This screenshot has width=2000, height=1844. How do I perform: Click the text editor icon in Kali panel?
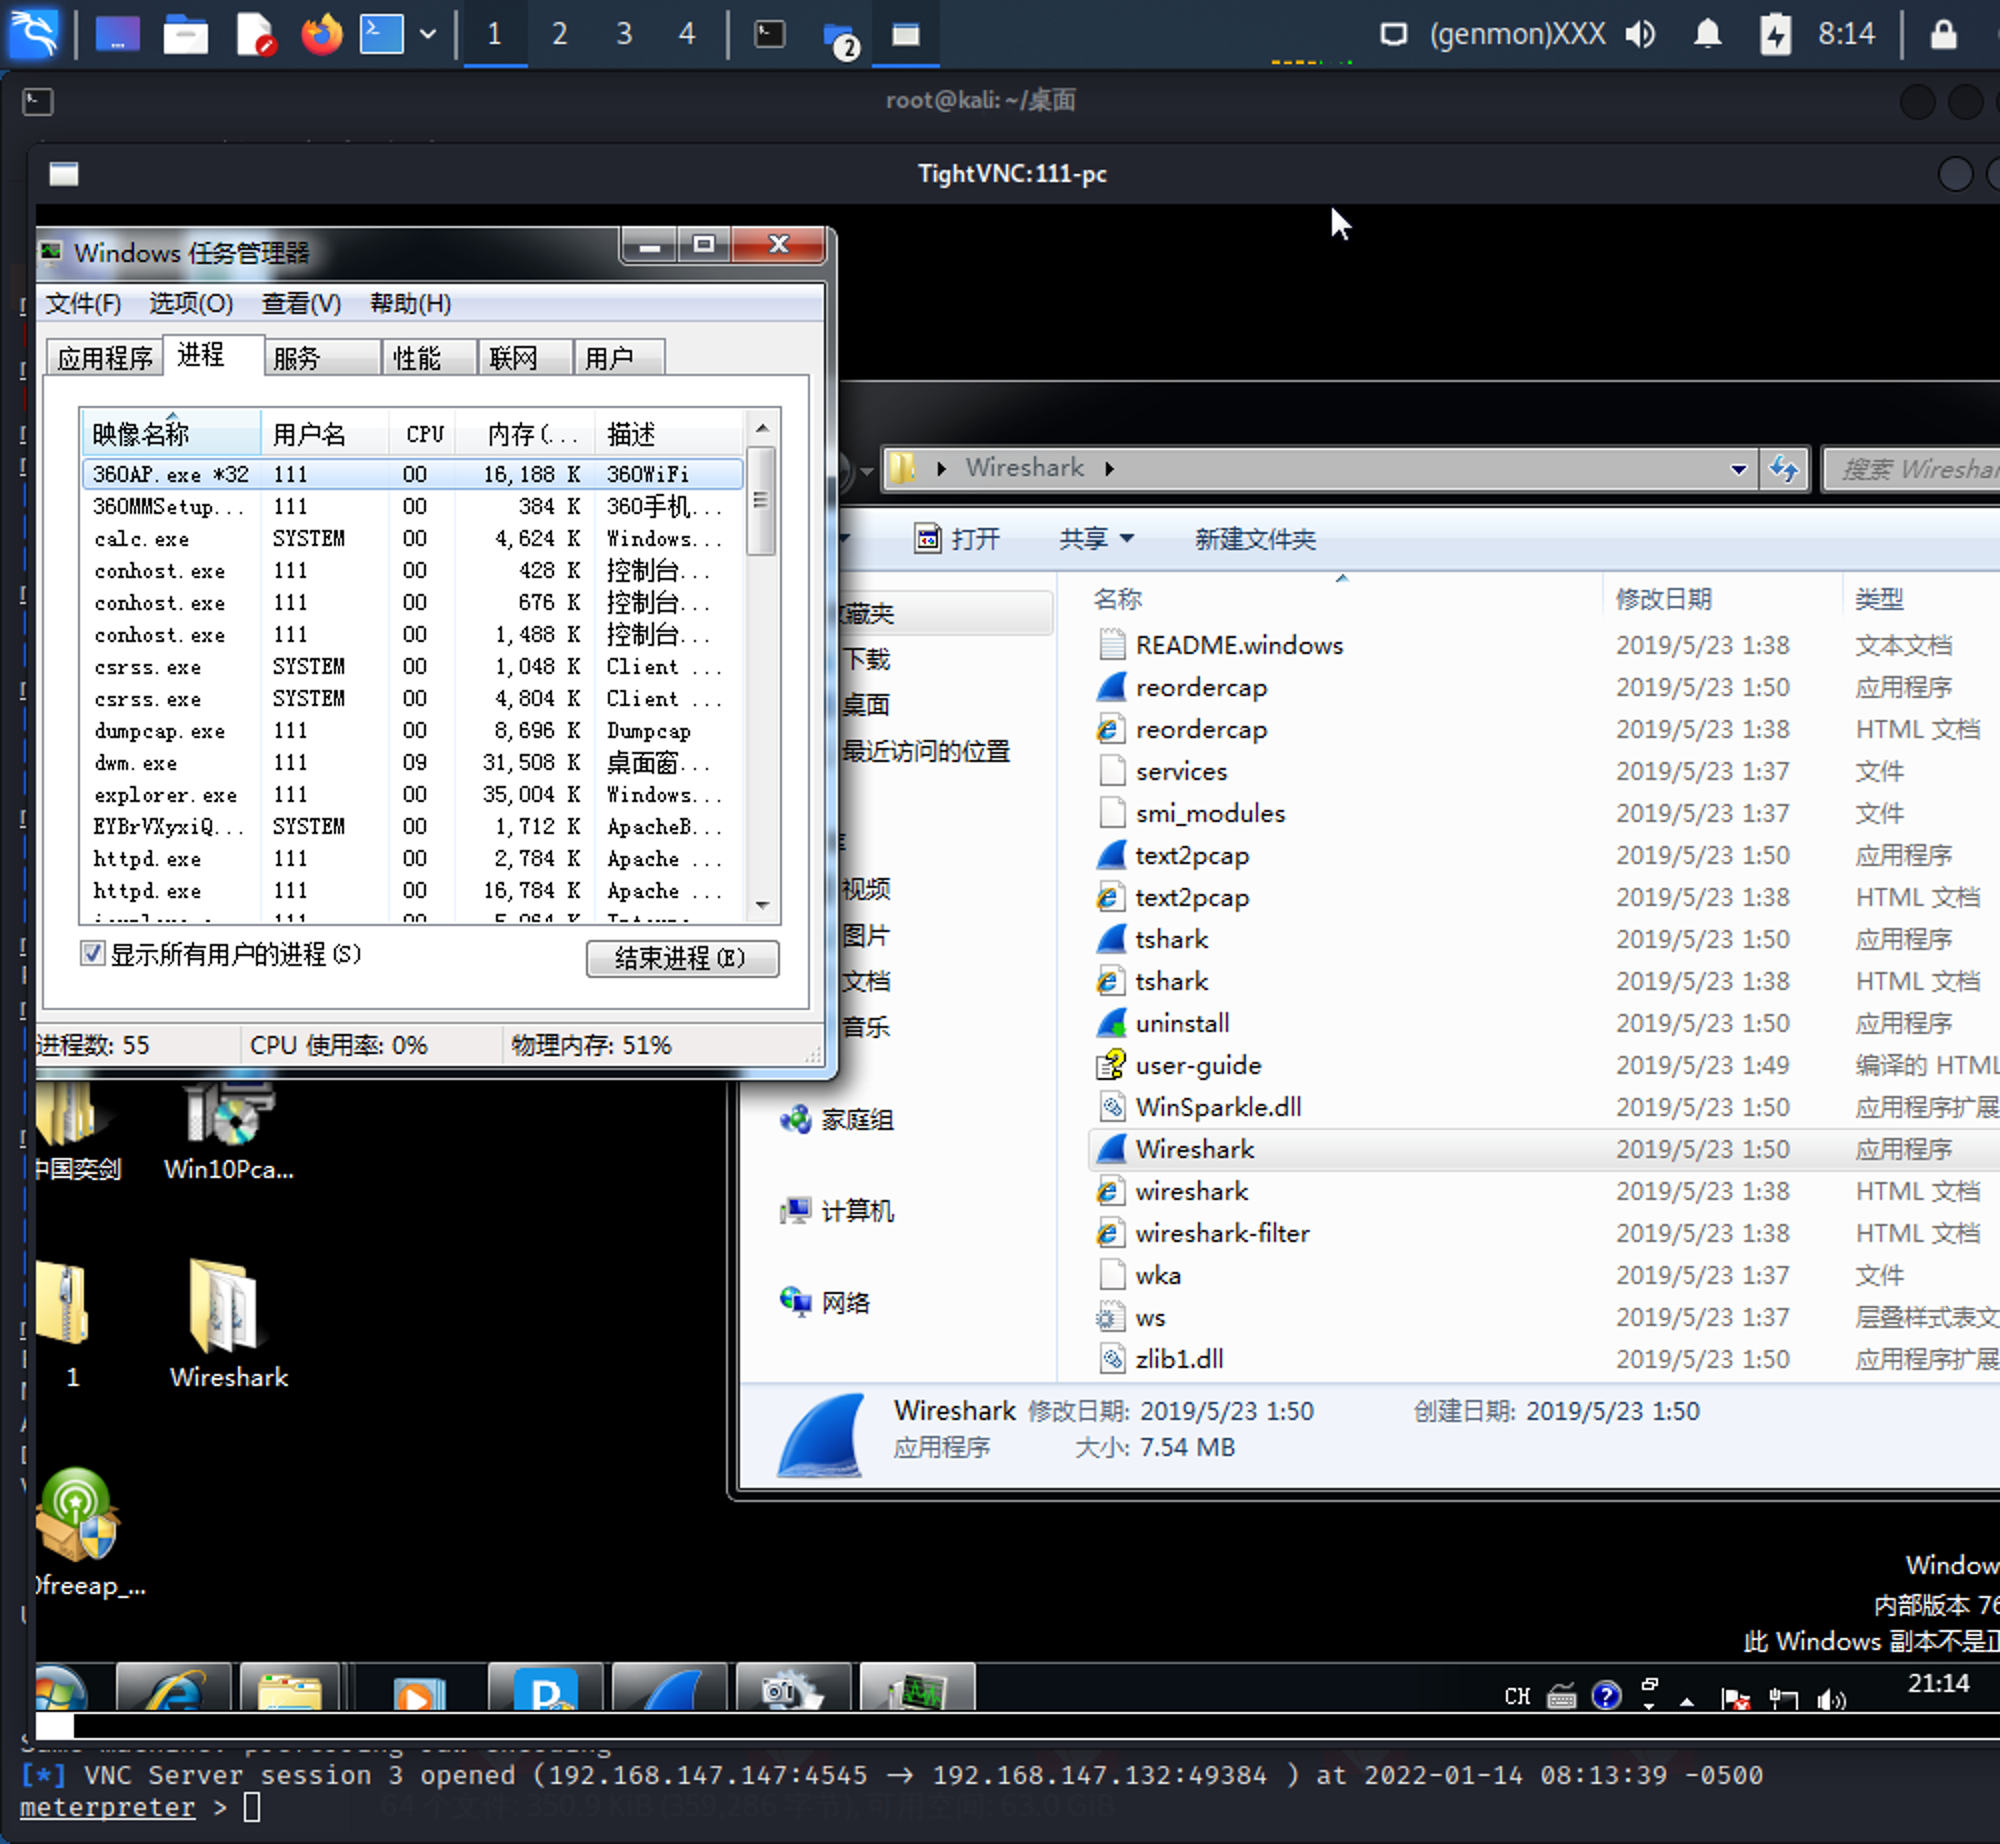click(x=255, y=34)
